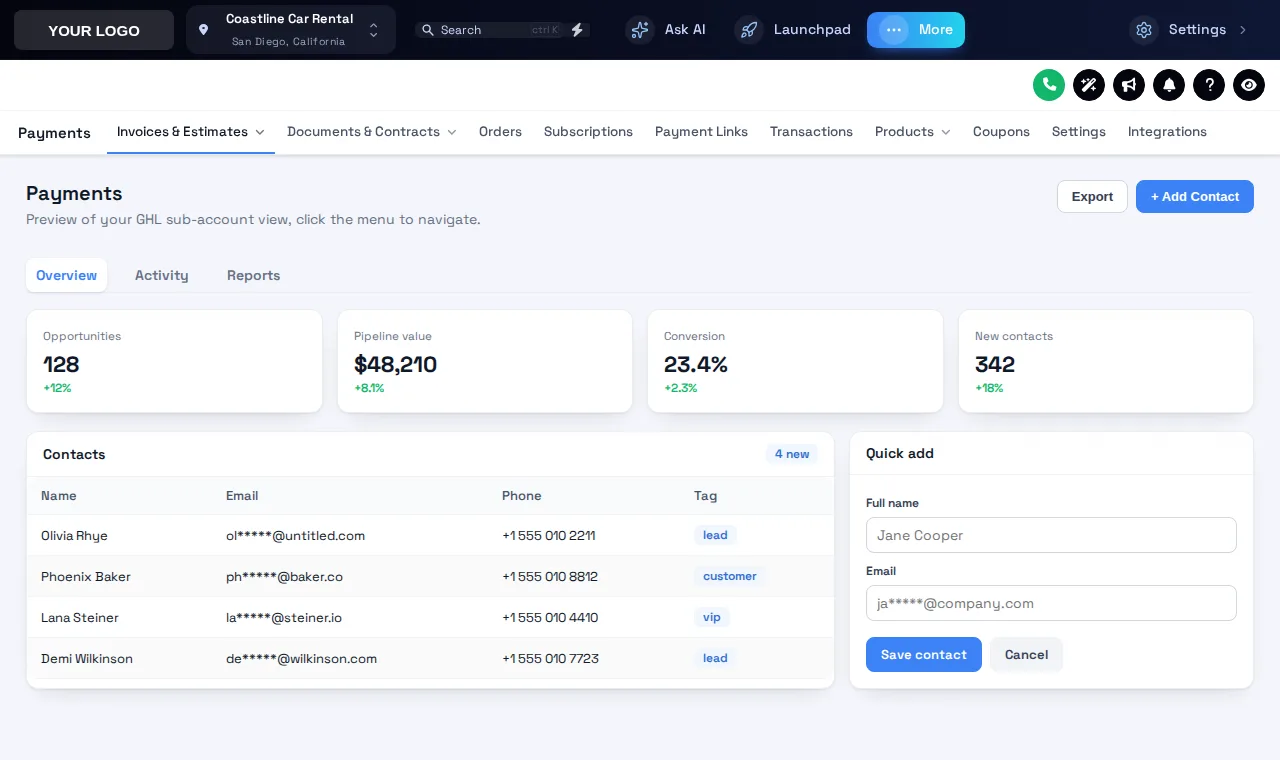Toggle the eye preview icon
Viewport: 1280px width, 760px height.
1249,85
